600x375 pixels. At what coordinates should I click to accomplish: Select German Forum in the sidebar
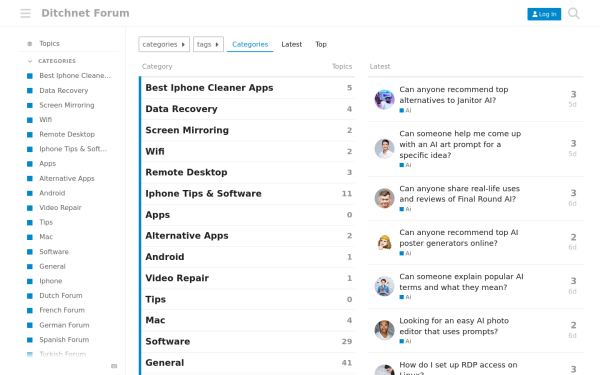click(x=64, y=325)
